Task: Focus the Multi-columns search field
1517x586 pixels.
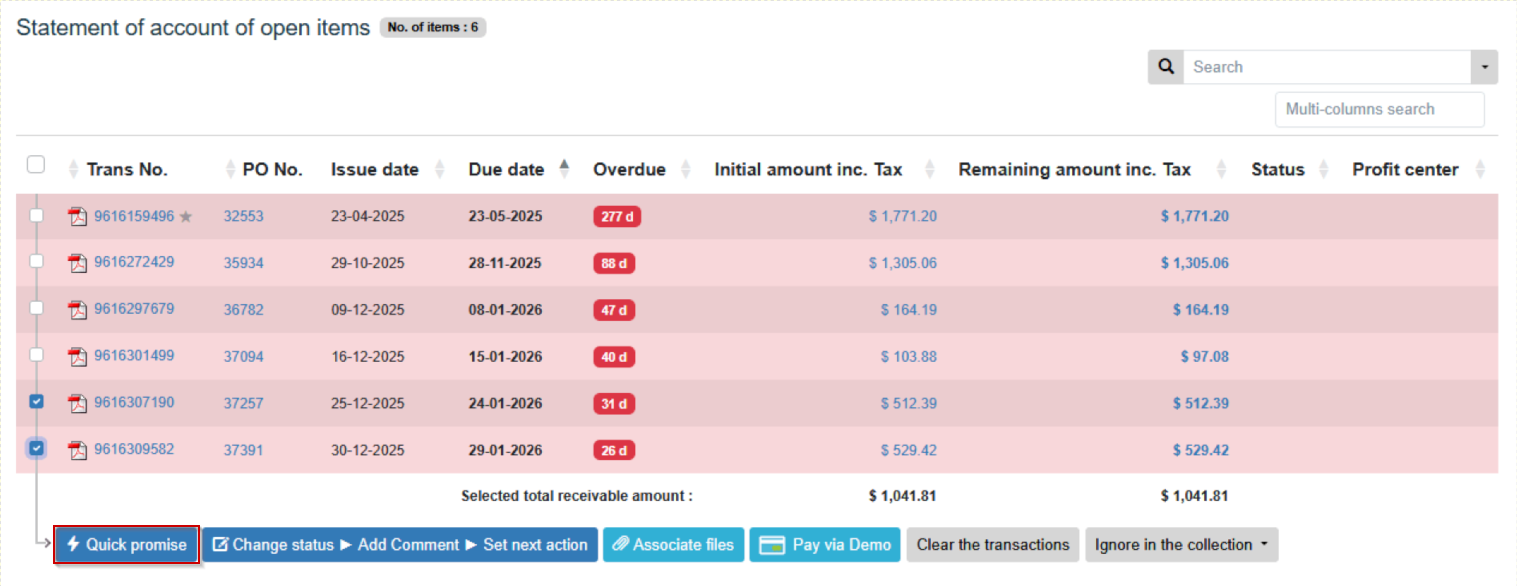Action: [x=1379, y=110]
